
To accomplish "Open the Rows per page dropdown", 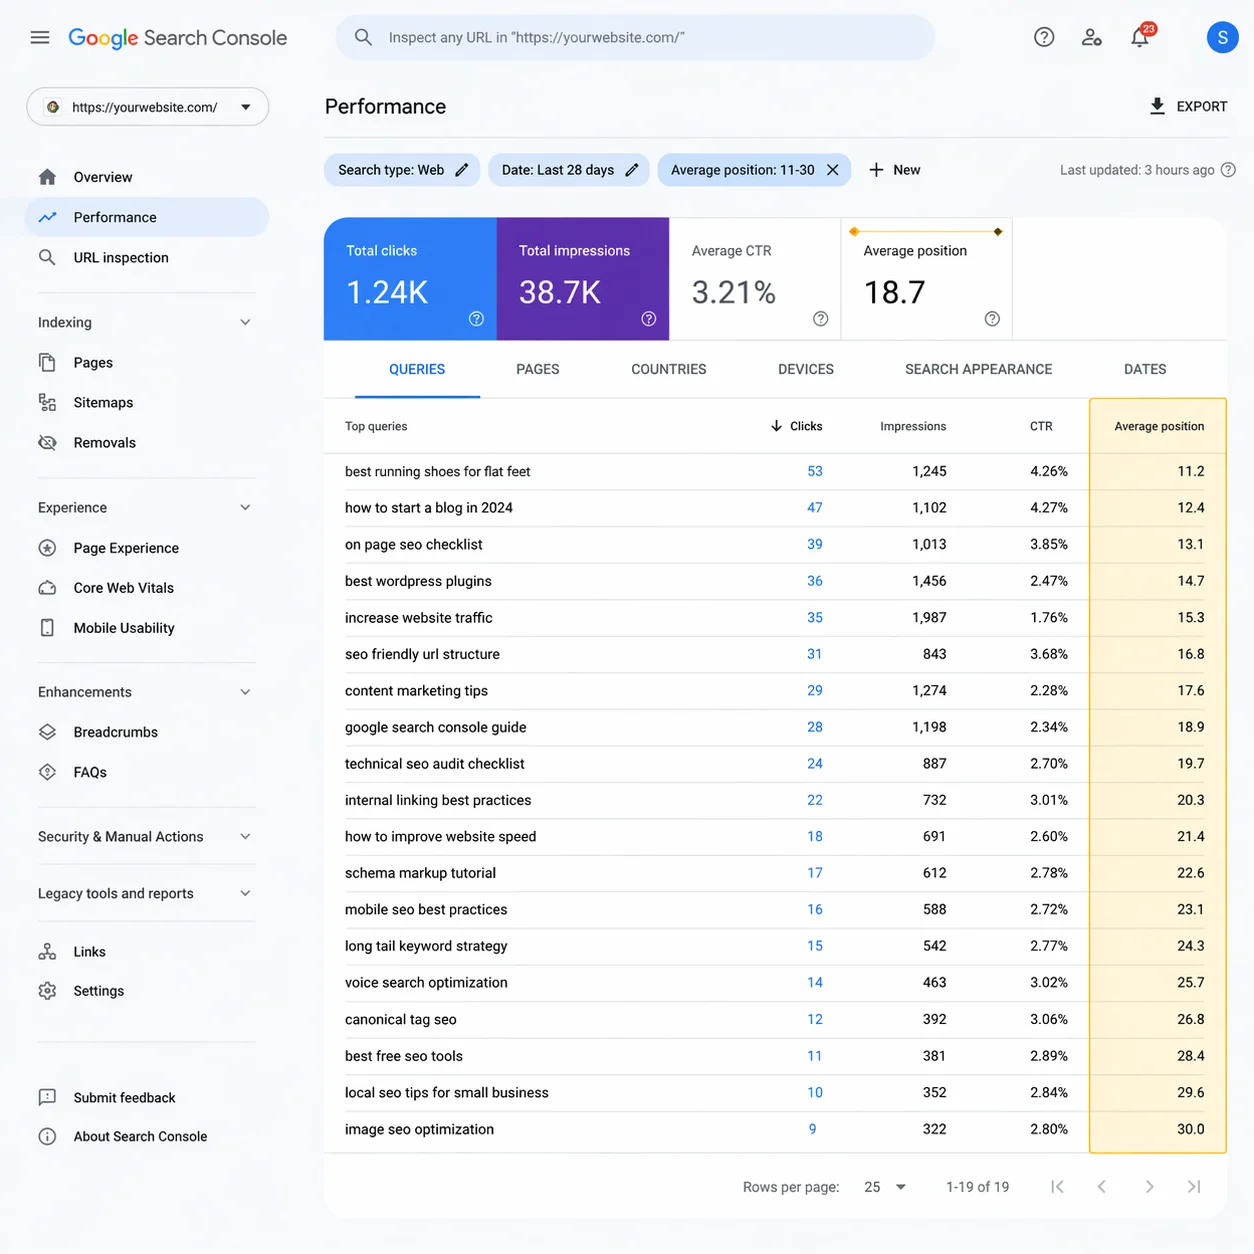I will 885,1187.
